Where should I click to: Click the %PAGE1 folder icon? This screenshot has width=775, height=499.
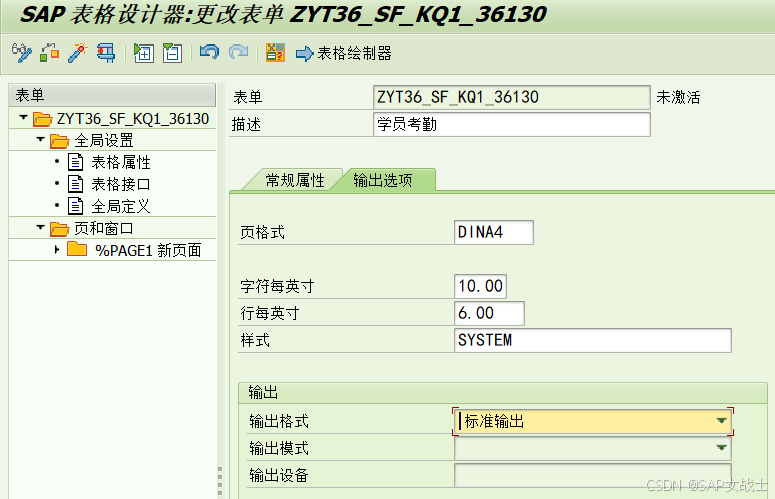(x=77, y=249)
